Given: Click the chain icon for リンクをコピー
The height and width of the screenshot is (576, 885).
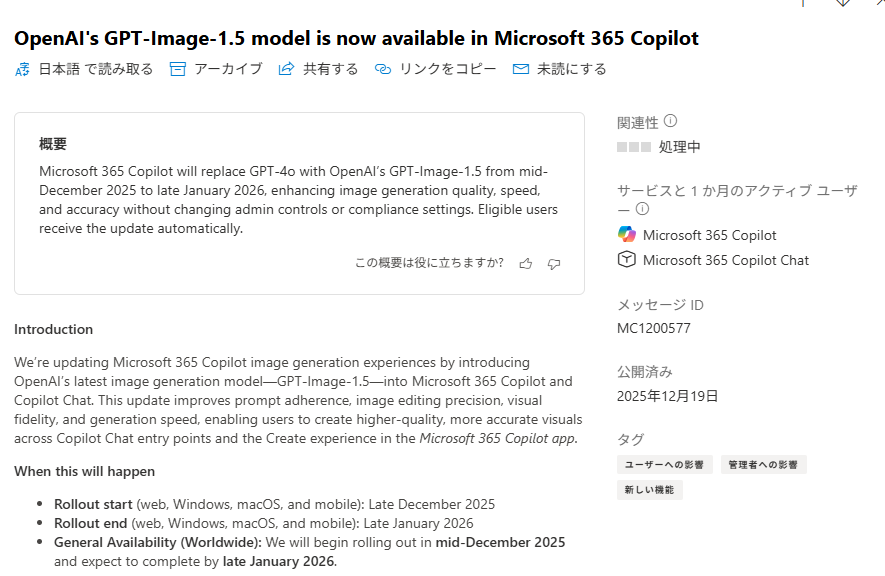Looking at the screenshot, I should (x=382, y=69).
